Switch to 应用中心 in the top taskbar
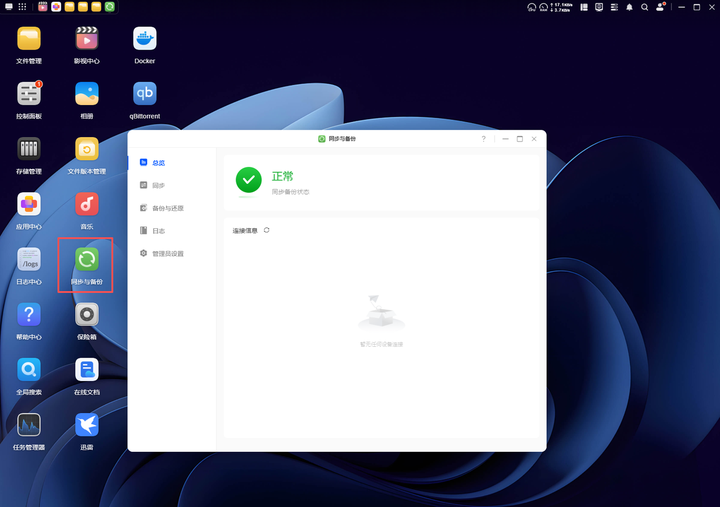The image size is (720, 507). click(x=56, y=7)
